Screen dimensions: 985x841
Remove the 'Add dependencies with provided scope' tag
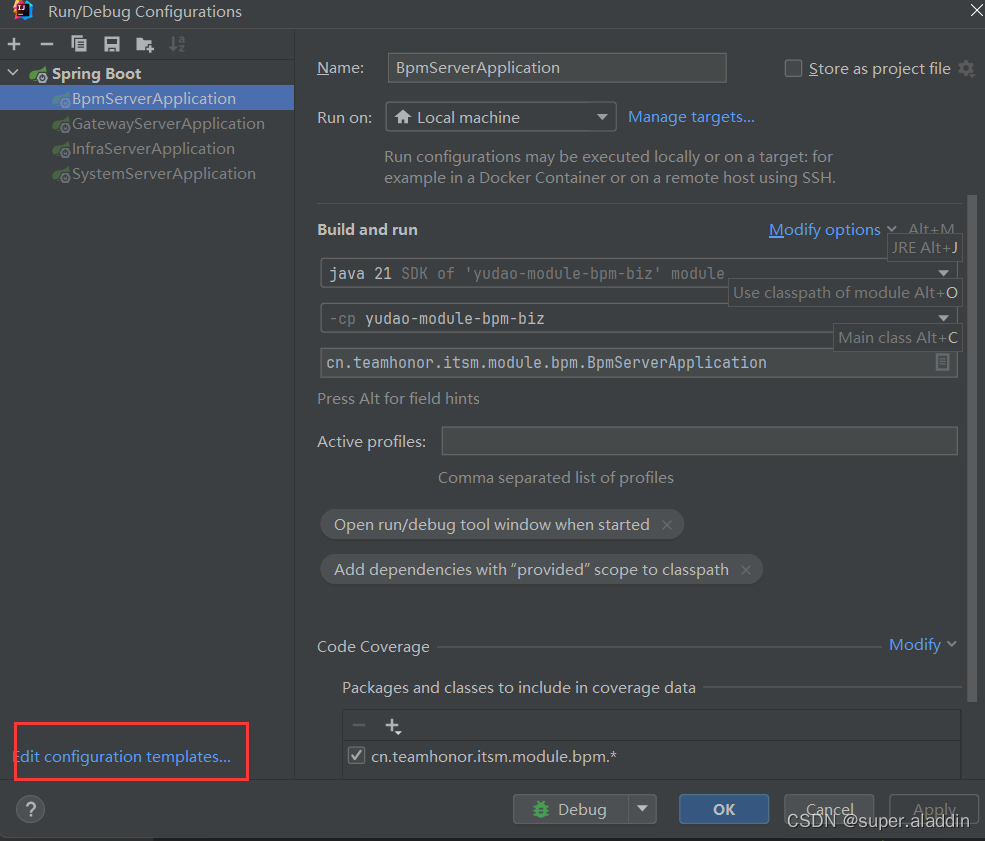point(746,570)
